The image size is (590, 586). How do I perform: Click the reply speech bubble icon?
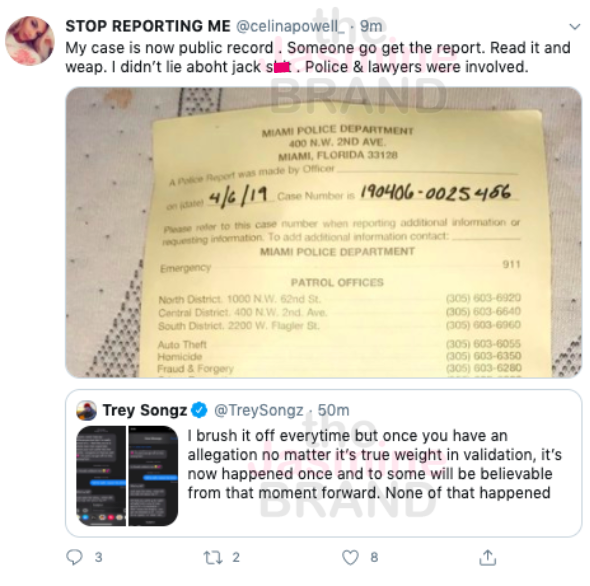tap(74, 557)
